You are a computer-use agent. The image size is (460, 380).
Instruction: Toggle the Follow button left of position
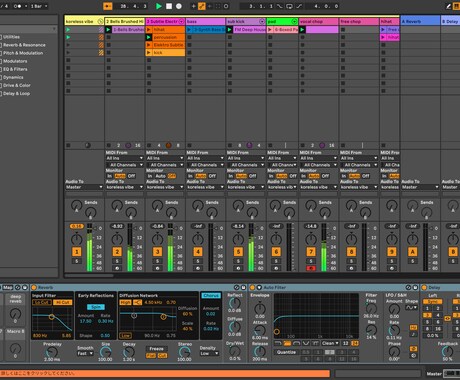(x=107, y=6)
